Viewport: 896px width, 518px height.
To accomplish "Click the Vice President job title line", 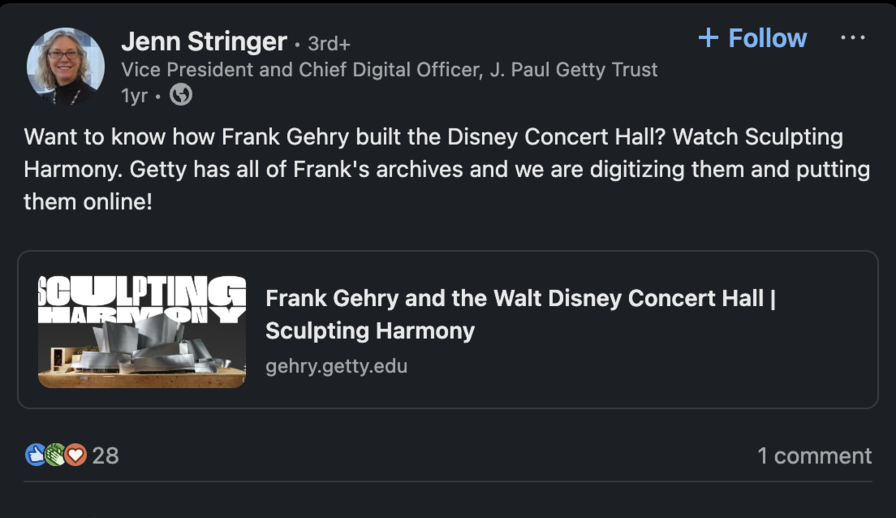I will (389, 70).
